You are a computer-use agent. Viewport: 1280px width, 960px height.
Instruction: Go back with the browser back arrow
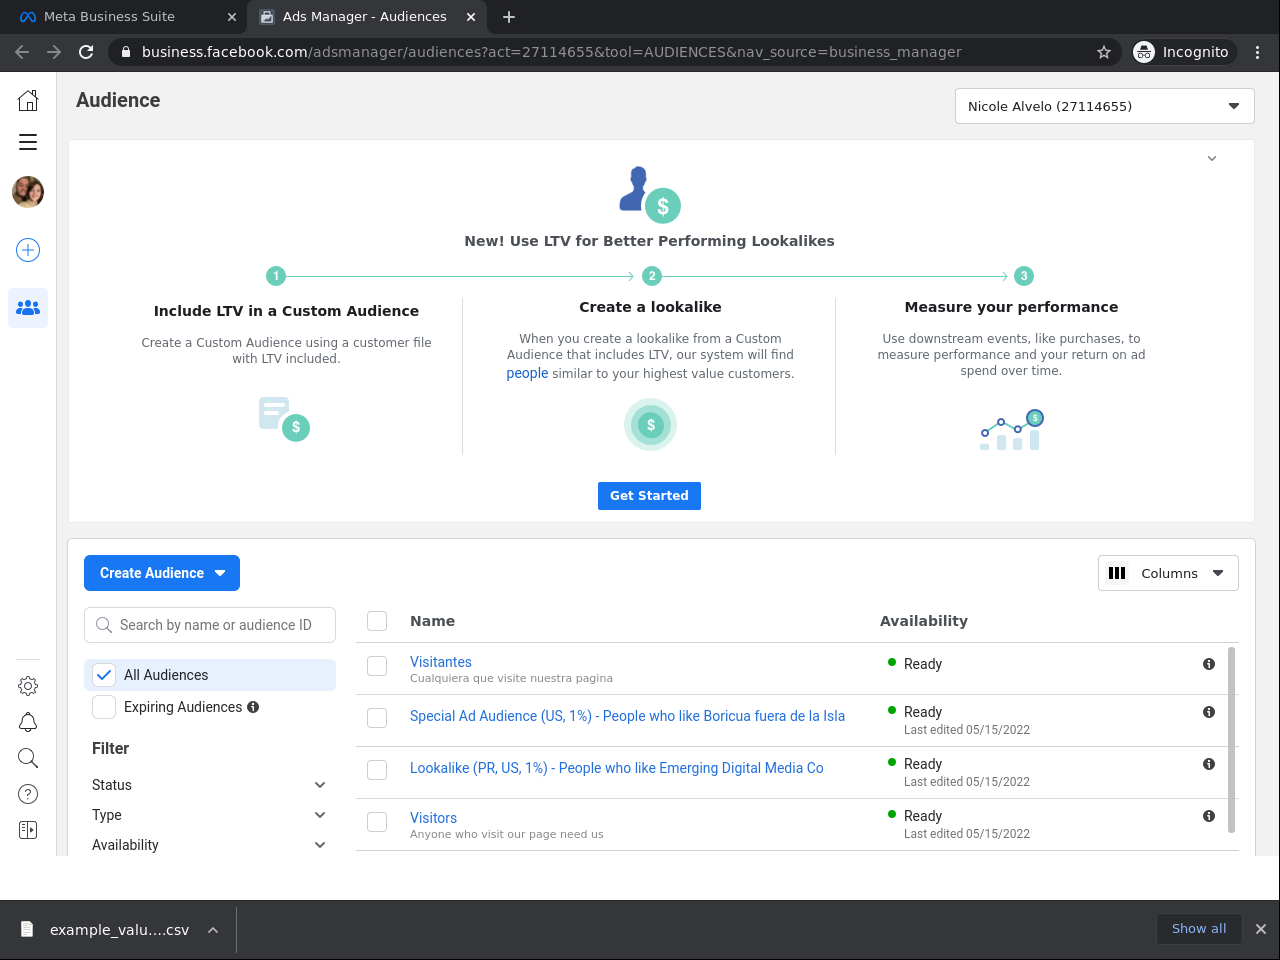point(22,52)
